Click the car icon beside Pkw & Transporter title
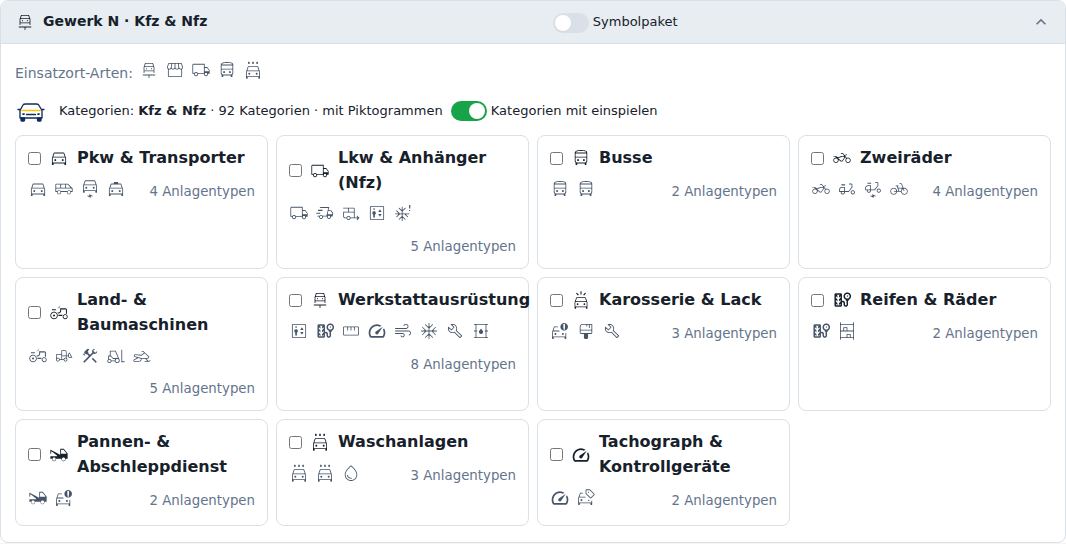The width and height of the screenshot is (1066, 544). [59, 158]
